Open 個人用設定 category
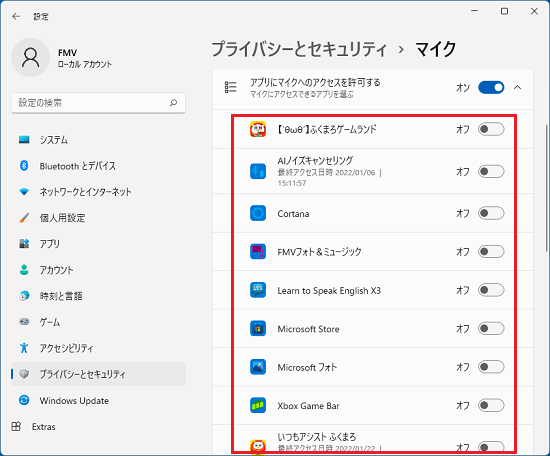 pos(98,217)
